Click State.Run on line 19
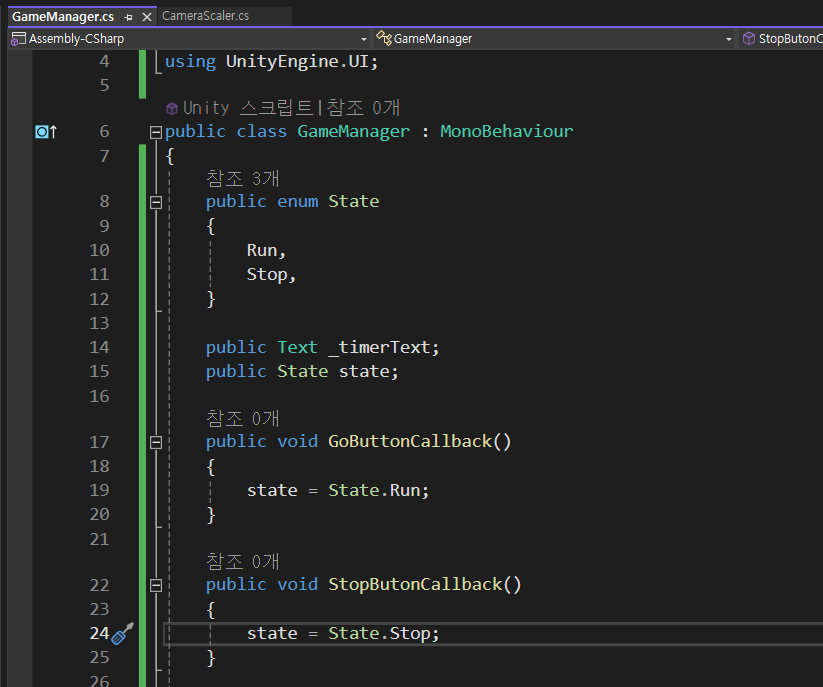823x687 pixels. click(x=374, y=490)
